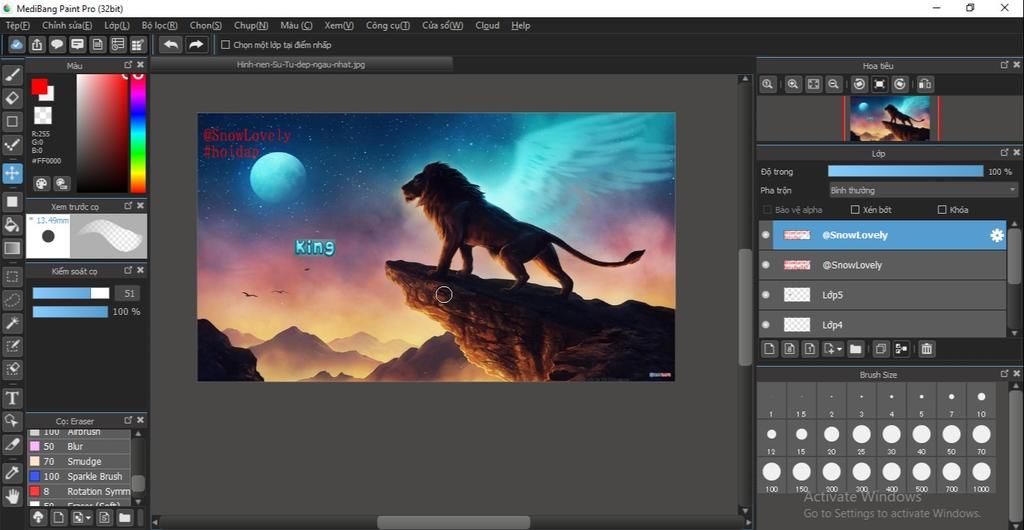Open add-brush dropdown in brush panel
The height and width of the screenshot is (530, 1024).
pos(88,518)
